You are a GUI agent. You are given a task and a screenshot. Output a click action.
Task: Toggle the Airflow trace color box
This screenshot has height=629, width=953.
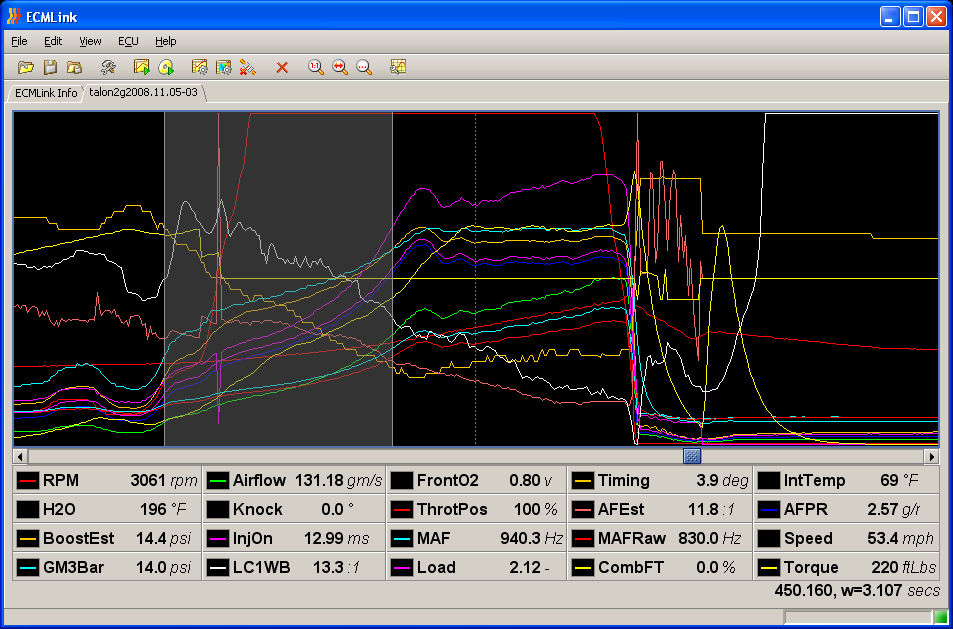216,481
